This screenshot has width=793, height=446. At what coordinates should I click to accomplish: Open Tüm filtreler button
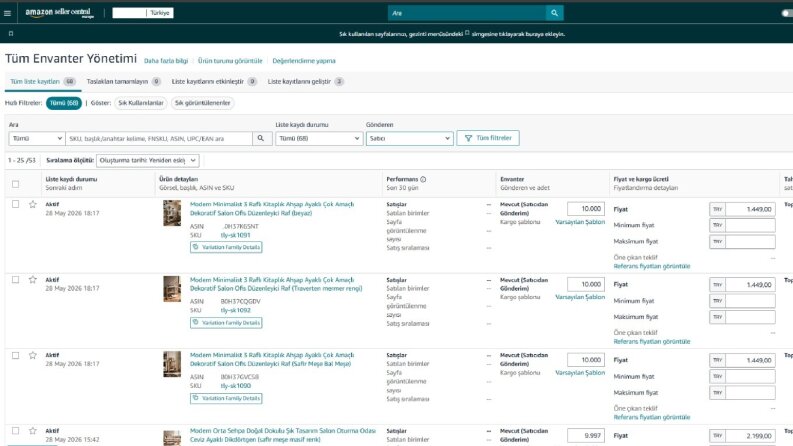click(488, 138)
